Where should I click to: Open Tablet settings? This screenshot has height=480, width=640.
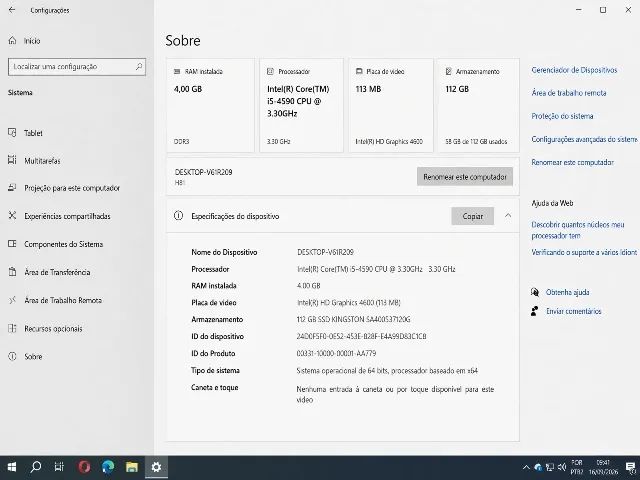(33, 133)
